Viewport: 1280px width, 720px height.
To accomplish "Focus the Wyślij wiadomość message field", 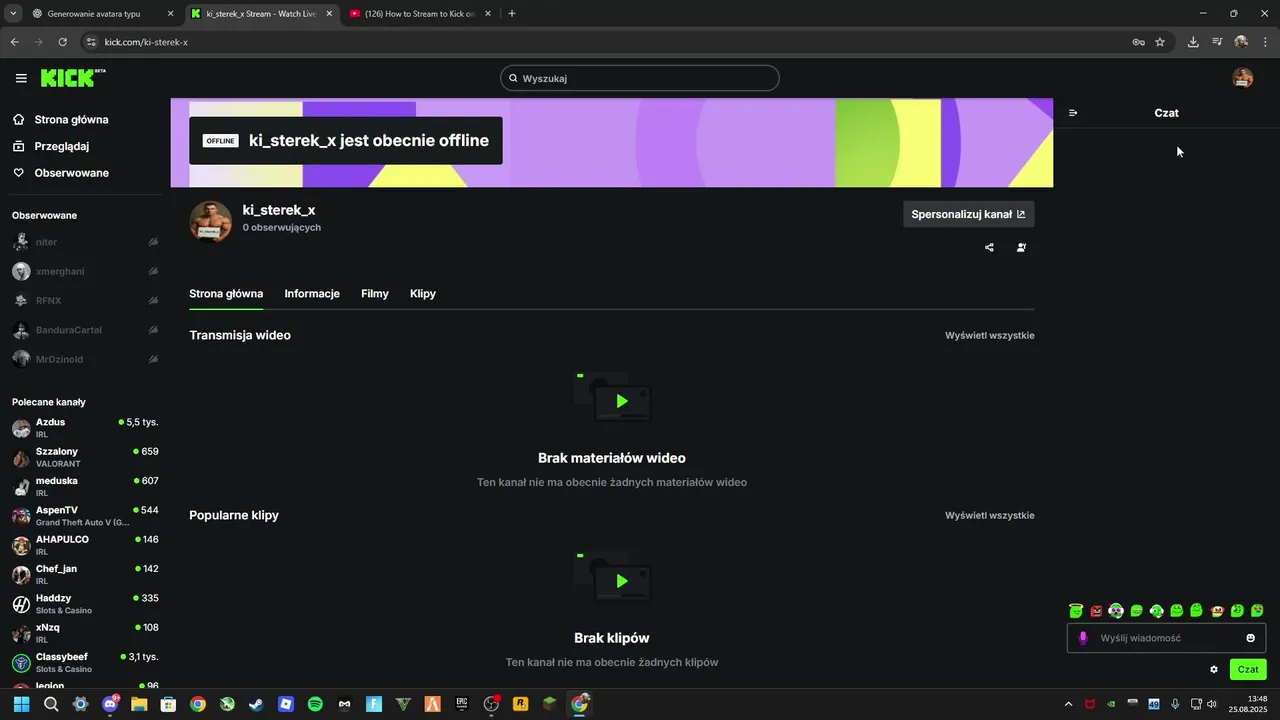I will pyautogui.click(x=1166, y=638).
